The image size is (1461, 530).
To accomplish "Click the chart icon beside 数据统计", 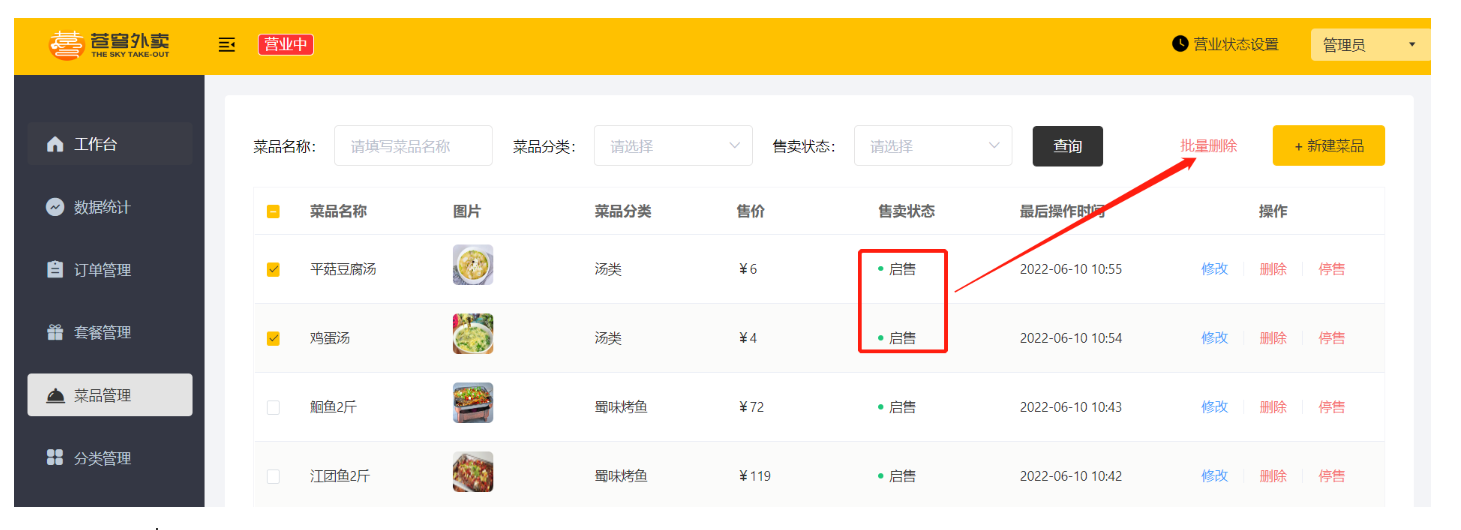I will tap(55, 207).
